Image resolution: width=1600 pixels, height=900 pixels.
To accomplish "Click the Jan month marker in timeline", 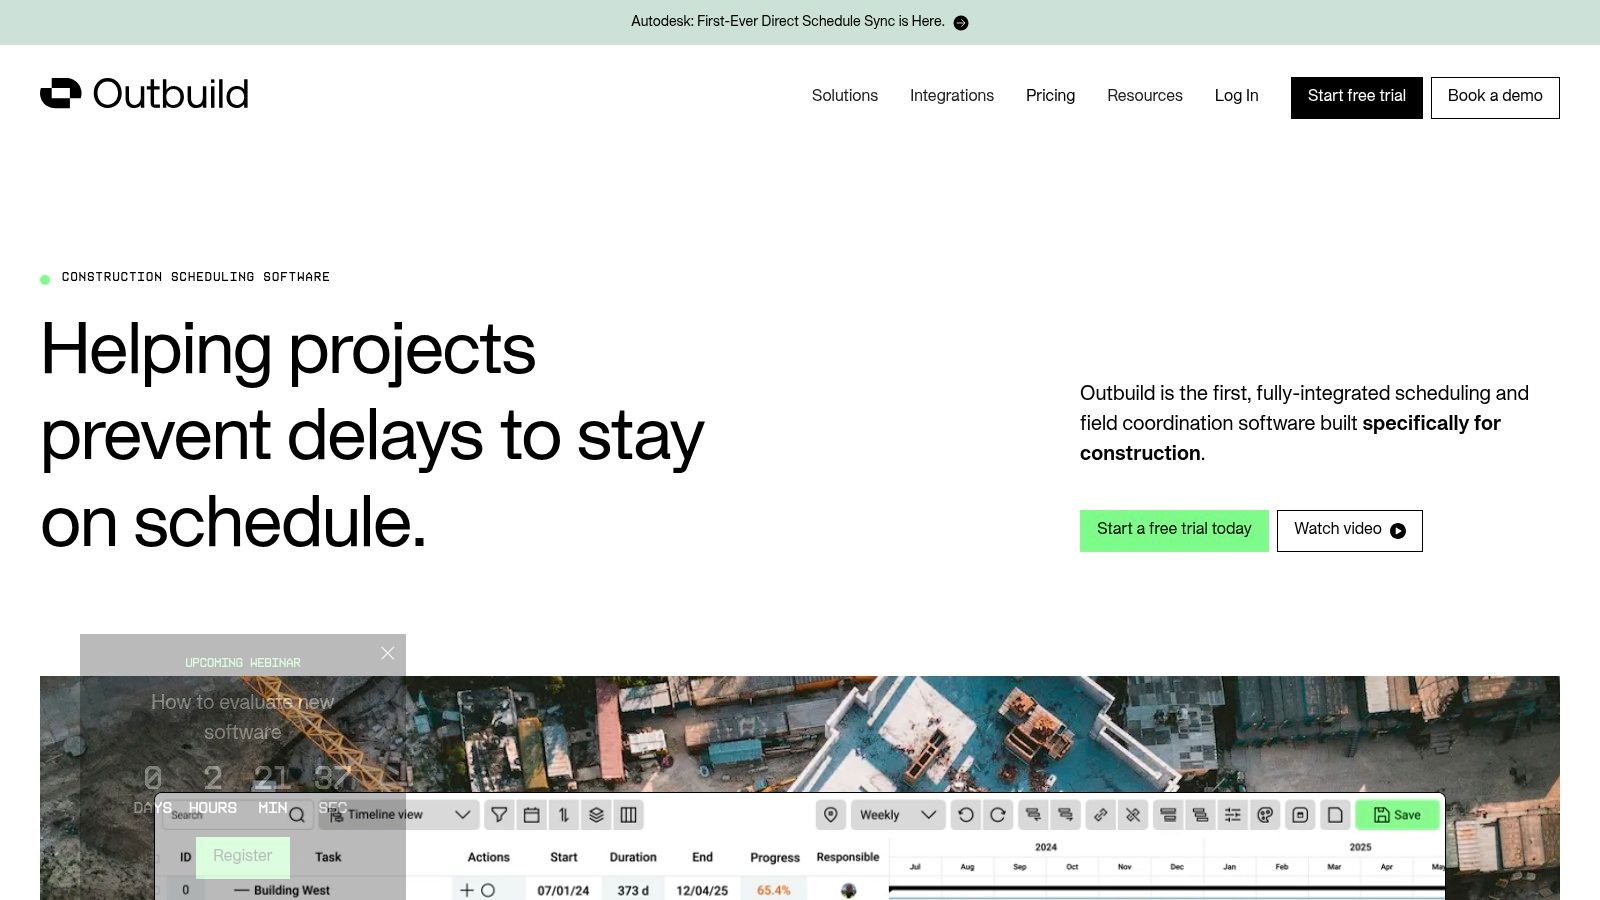I will click(1229, 867).
